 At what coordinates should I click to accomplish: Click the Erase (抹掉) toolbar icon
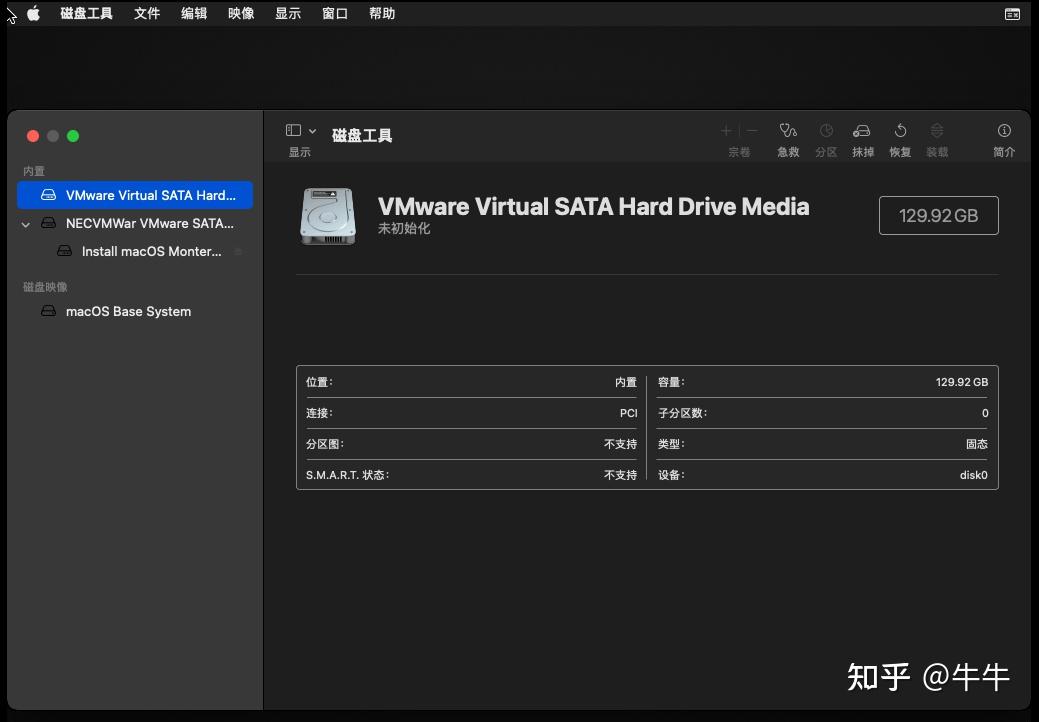862,137
